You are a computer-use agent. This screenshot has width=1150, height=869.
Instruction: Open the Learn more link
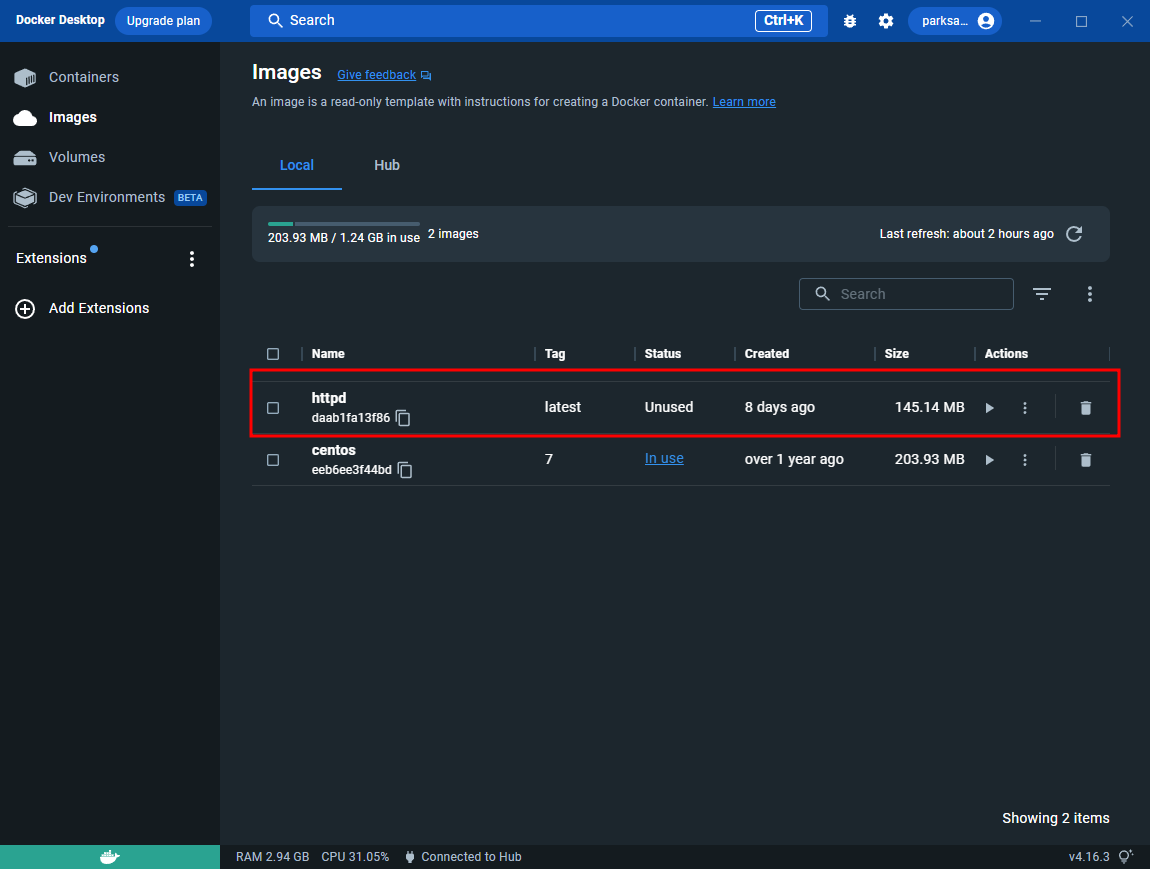tap(744, 102)
